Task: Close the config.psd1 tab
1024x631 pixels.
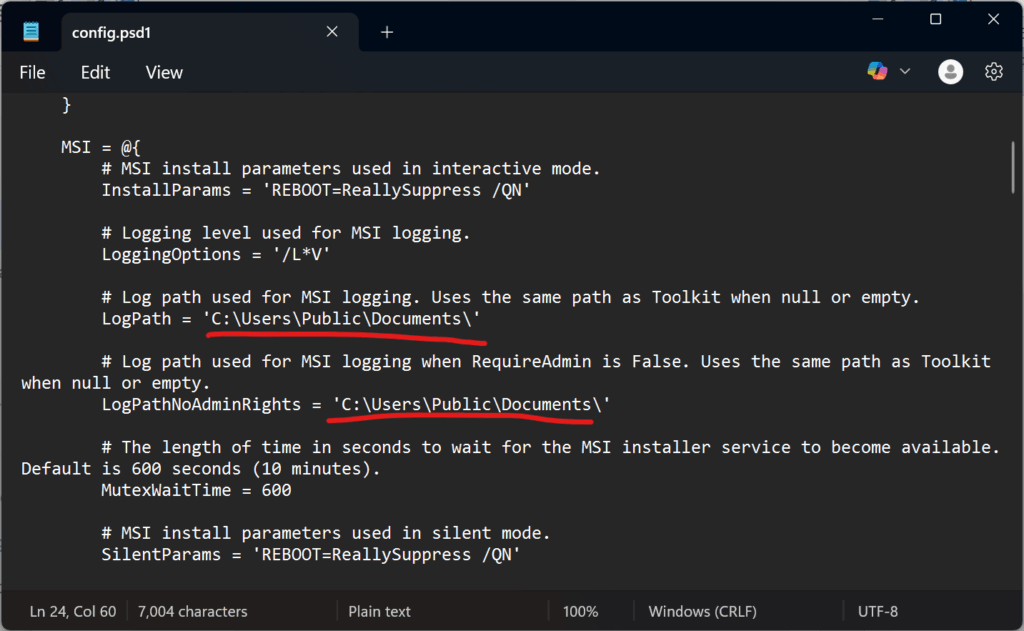Action: [x=331, y=31]
